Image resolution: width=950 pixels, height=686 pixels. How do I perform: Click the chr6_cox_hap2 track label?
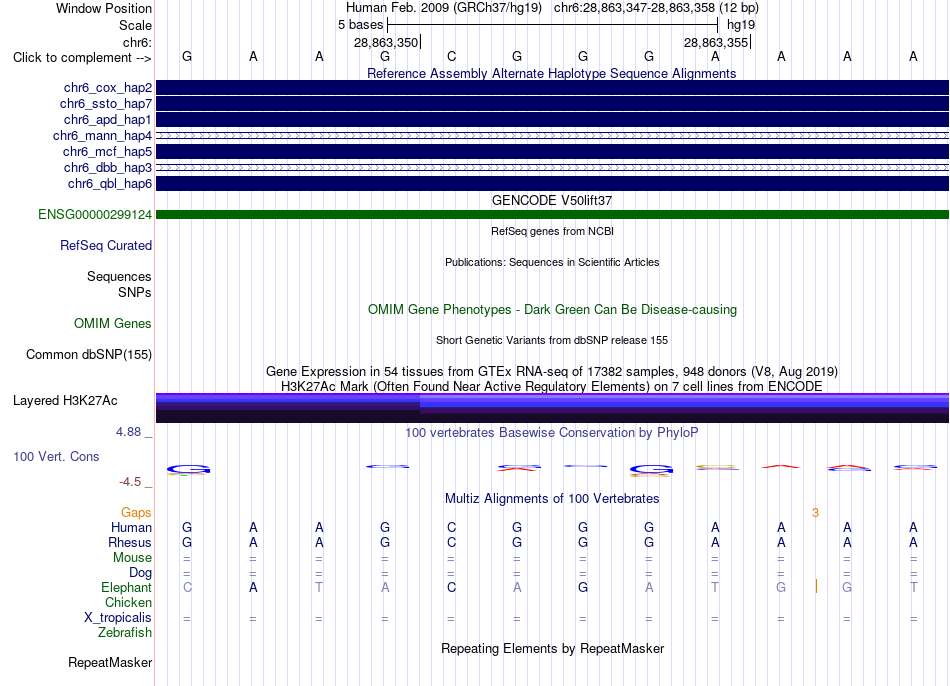(x=108, y=88)
